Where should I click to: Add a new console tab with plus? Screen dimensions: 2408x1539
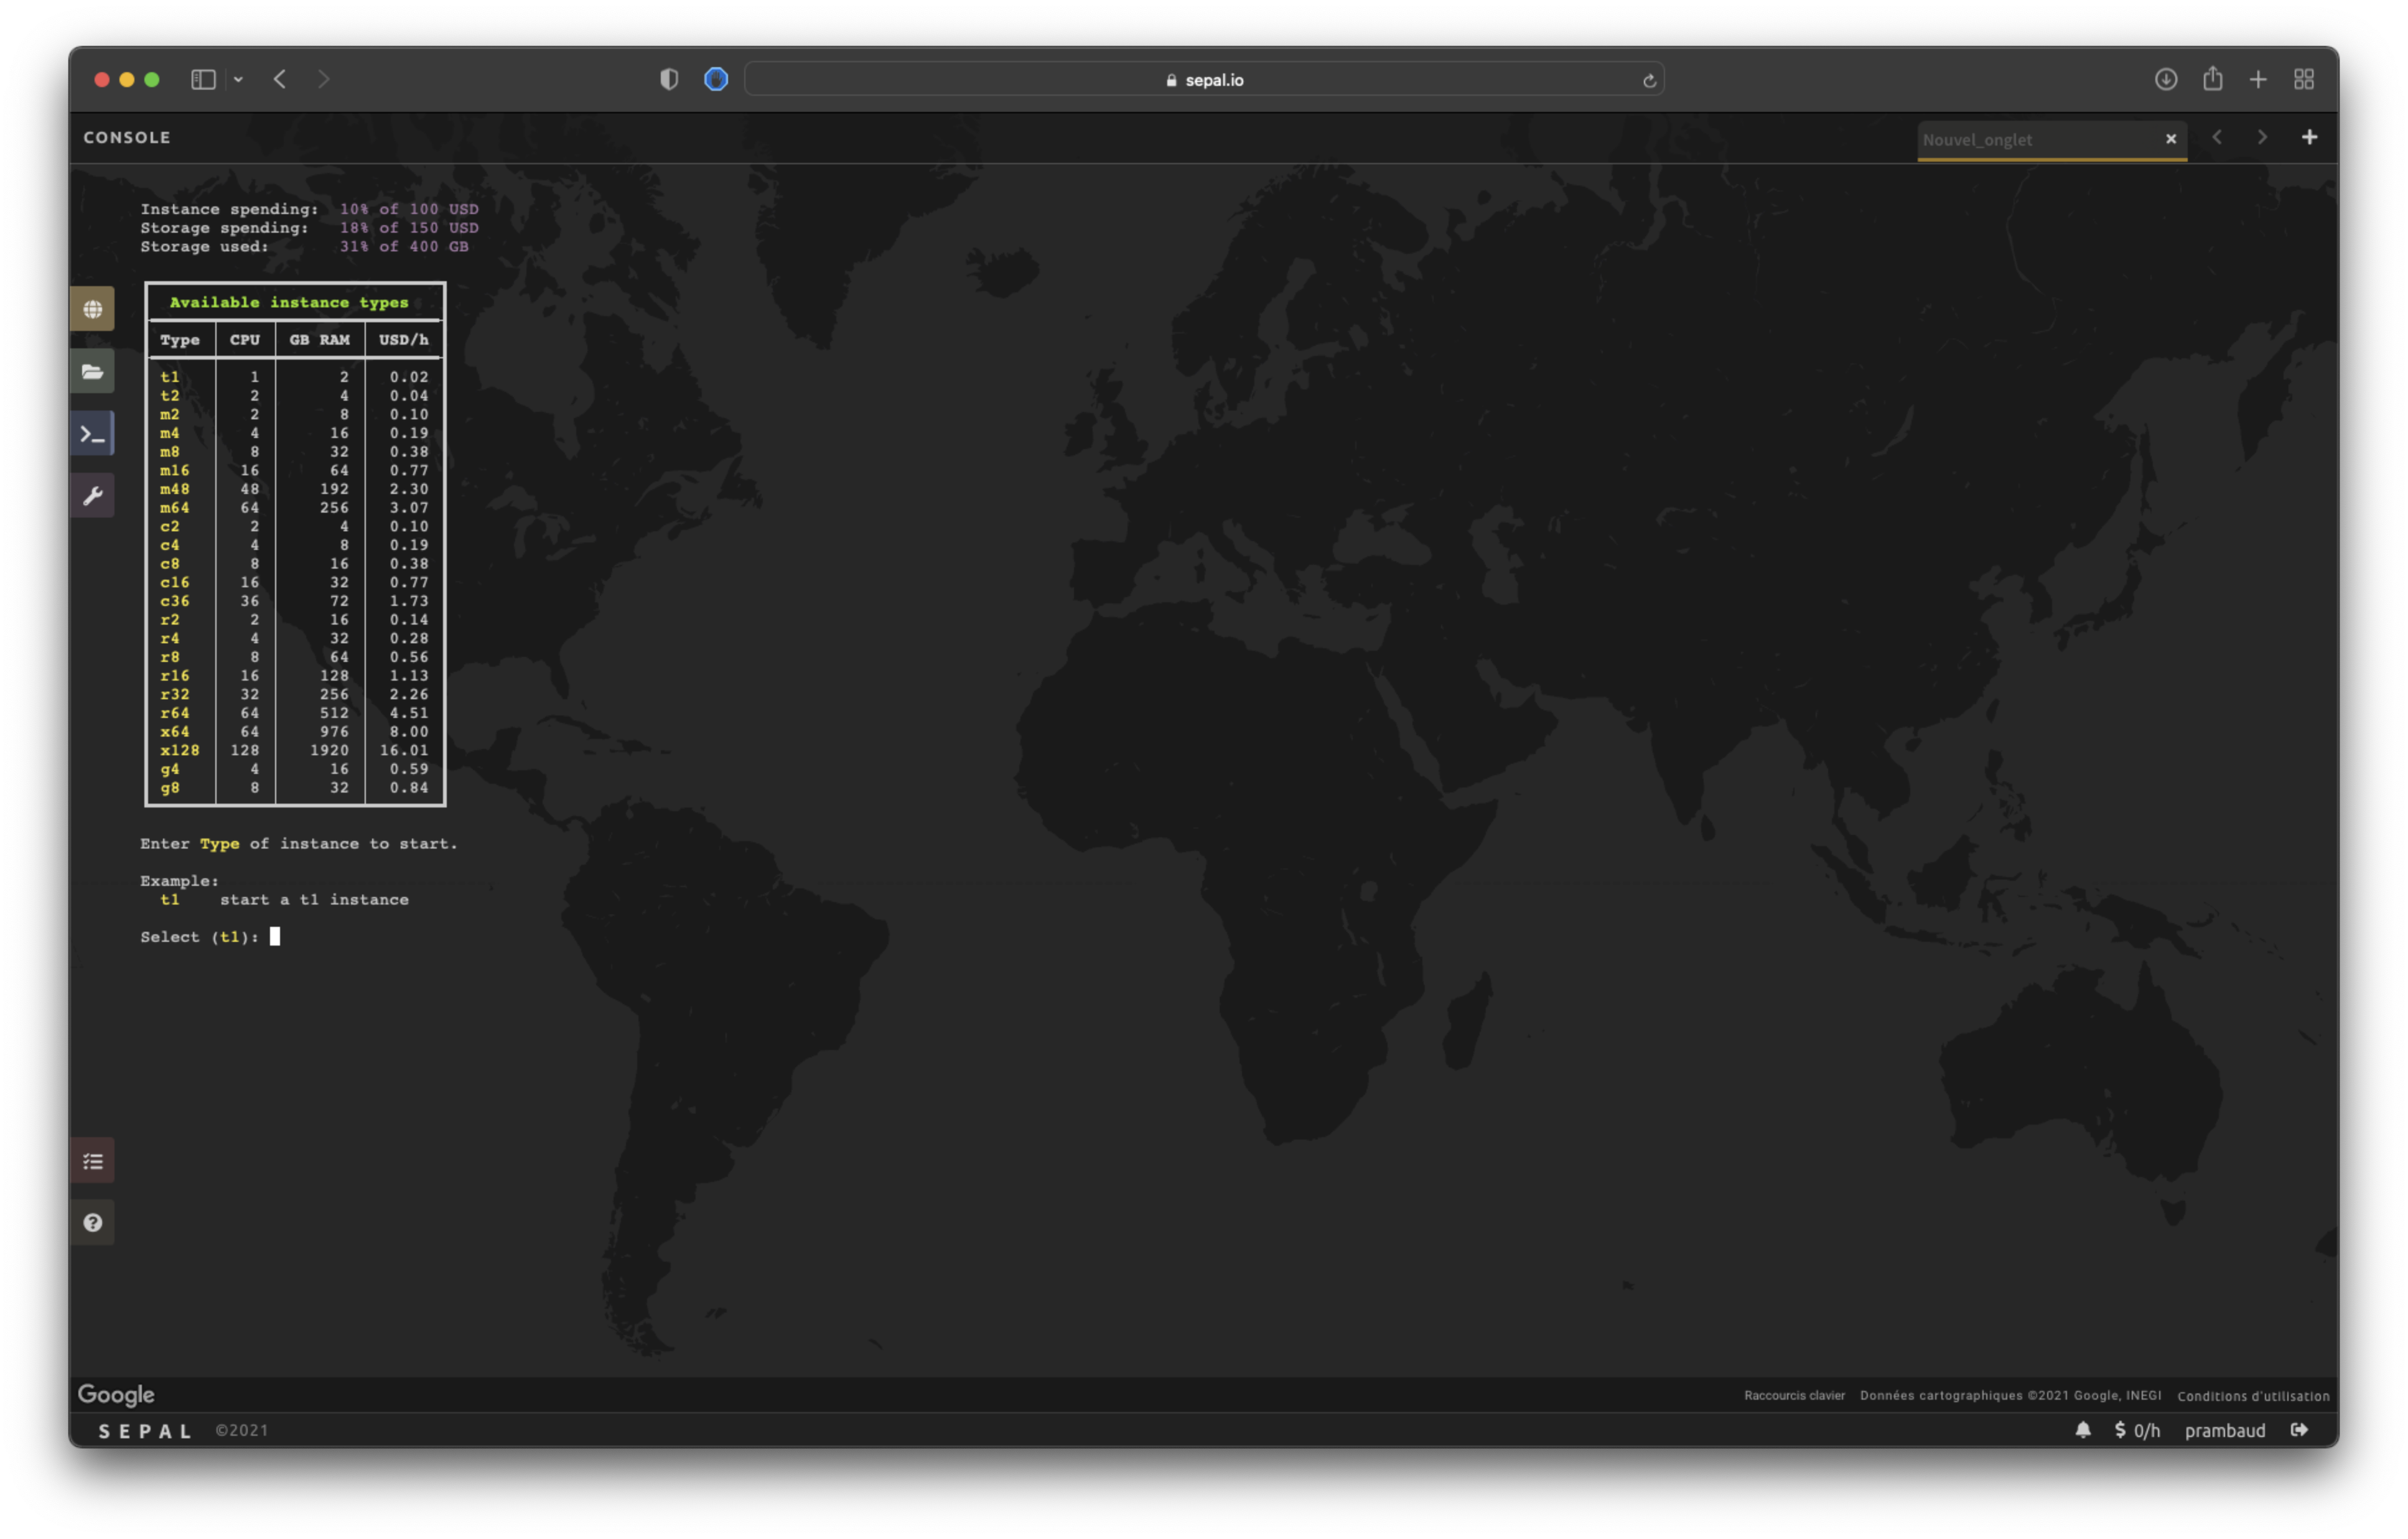(2309, 137)
